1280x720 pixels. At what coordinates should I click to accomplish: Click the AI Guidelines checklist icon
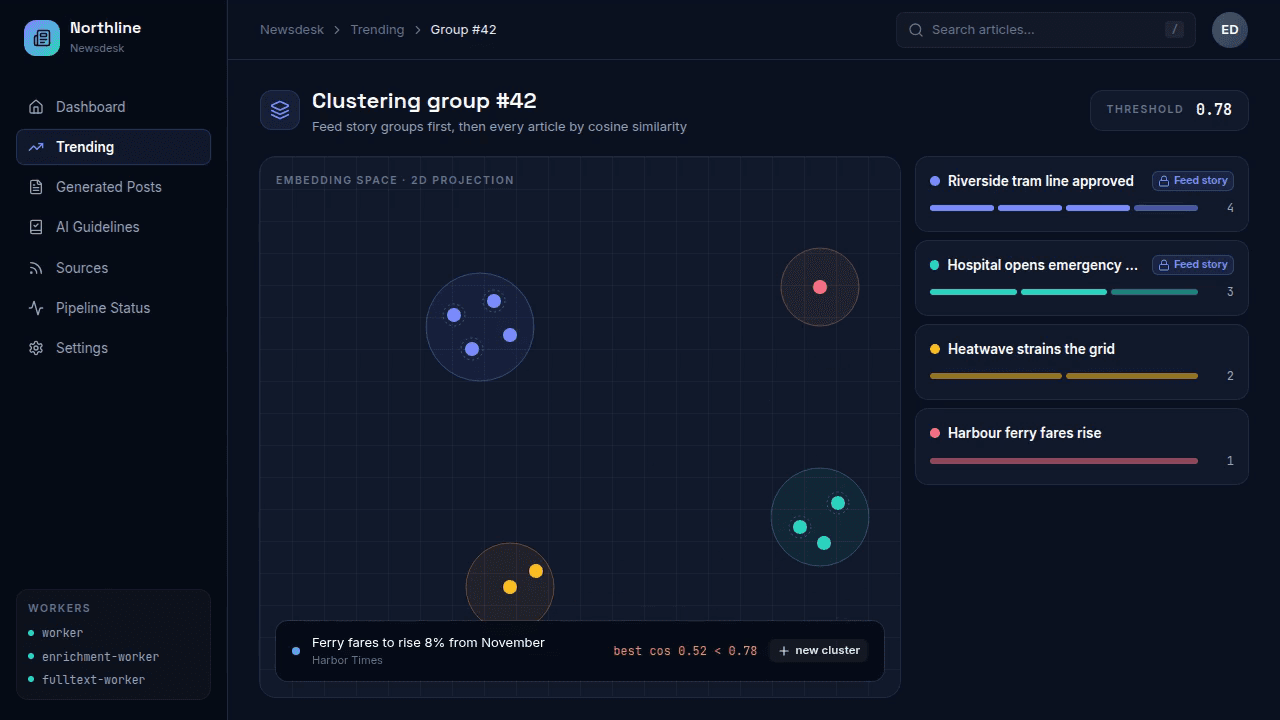point(36,227)
